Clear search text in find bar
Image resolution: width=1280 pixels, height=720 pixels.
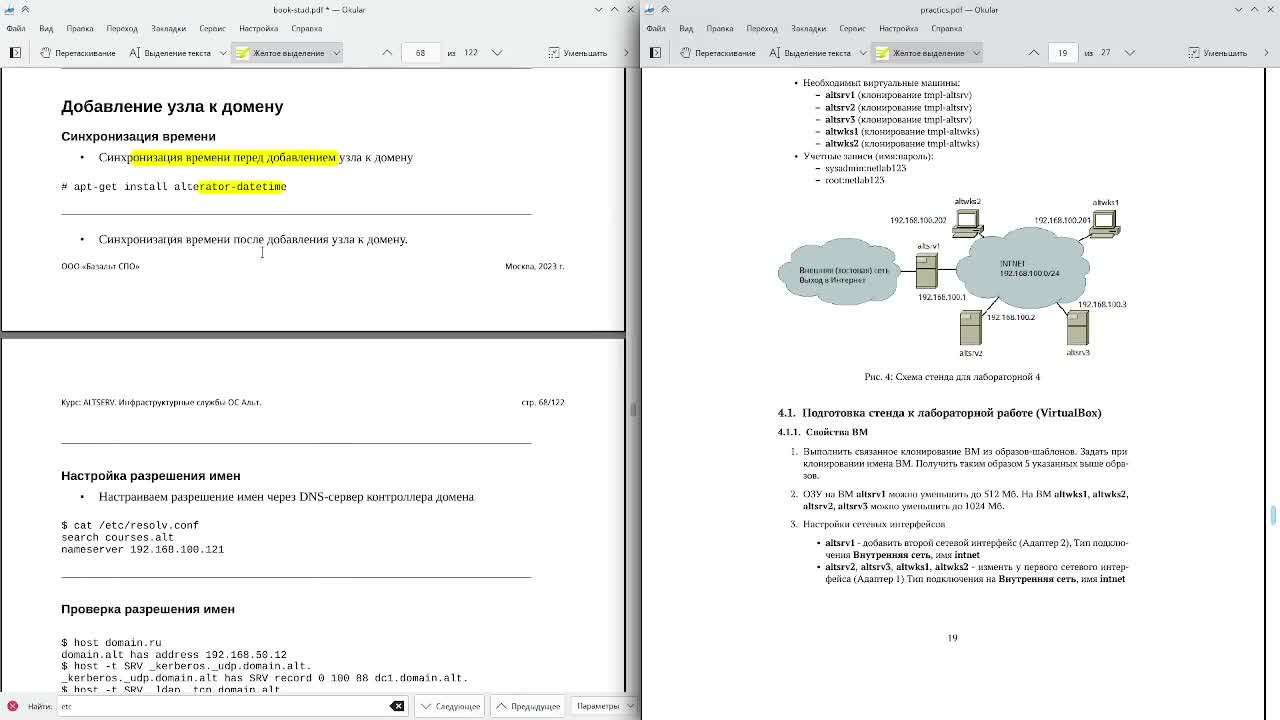tap(397, 706)
